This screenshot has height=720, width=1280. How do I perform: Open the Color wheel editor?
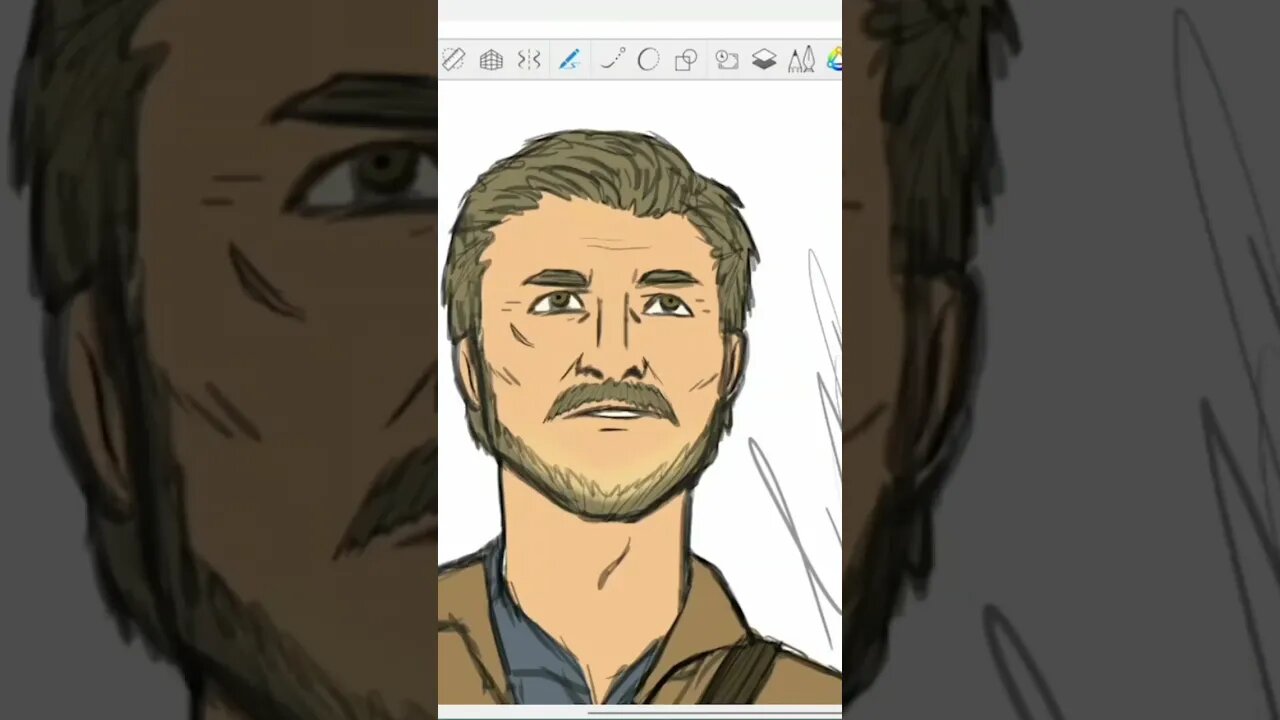pos(834,60)
